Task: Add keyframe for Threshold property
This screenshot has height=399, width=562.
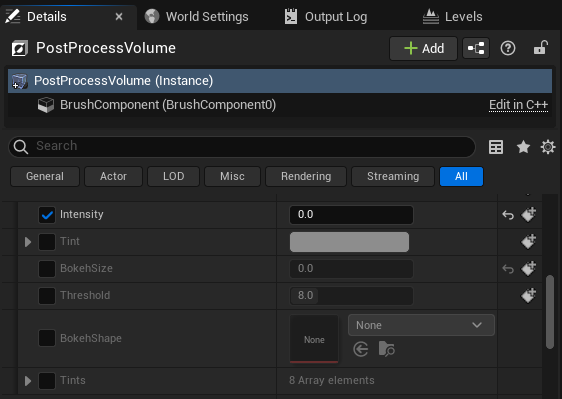Action: [528, 295]
